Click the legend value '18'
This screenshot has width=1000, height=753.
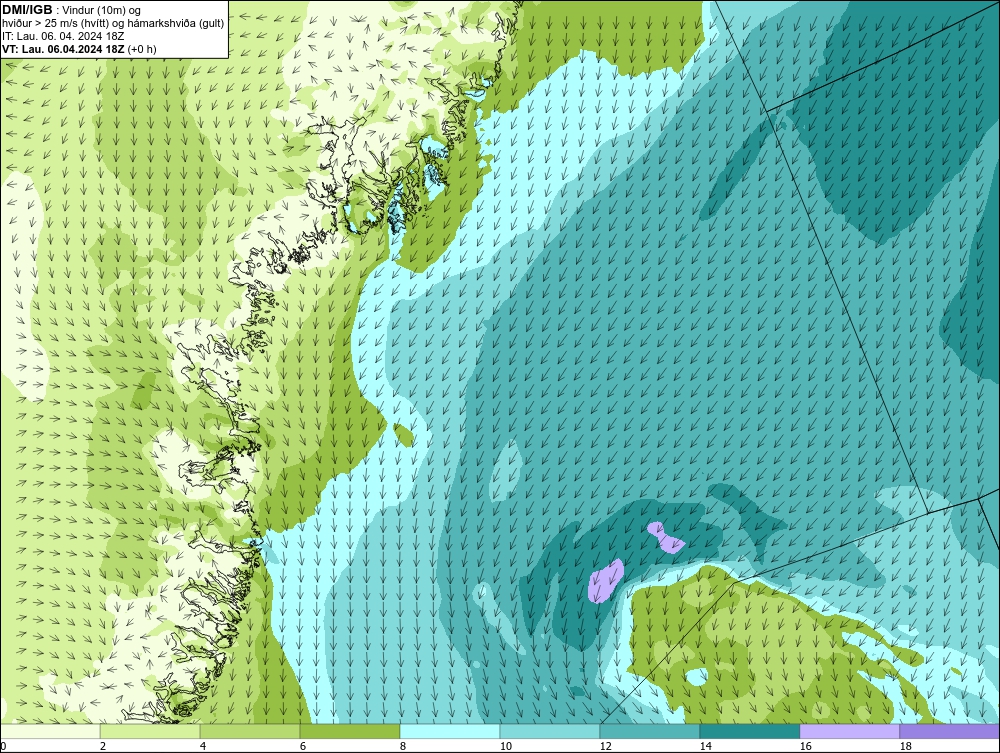(x=905, y=746)
